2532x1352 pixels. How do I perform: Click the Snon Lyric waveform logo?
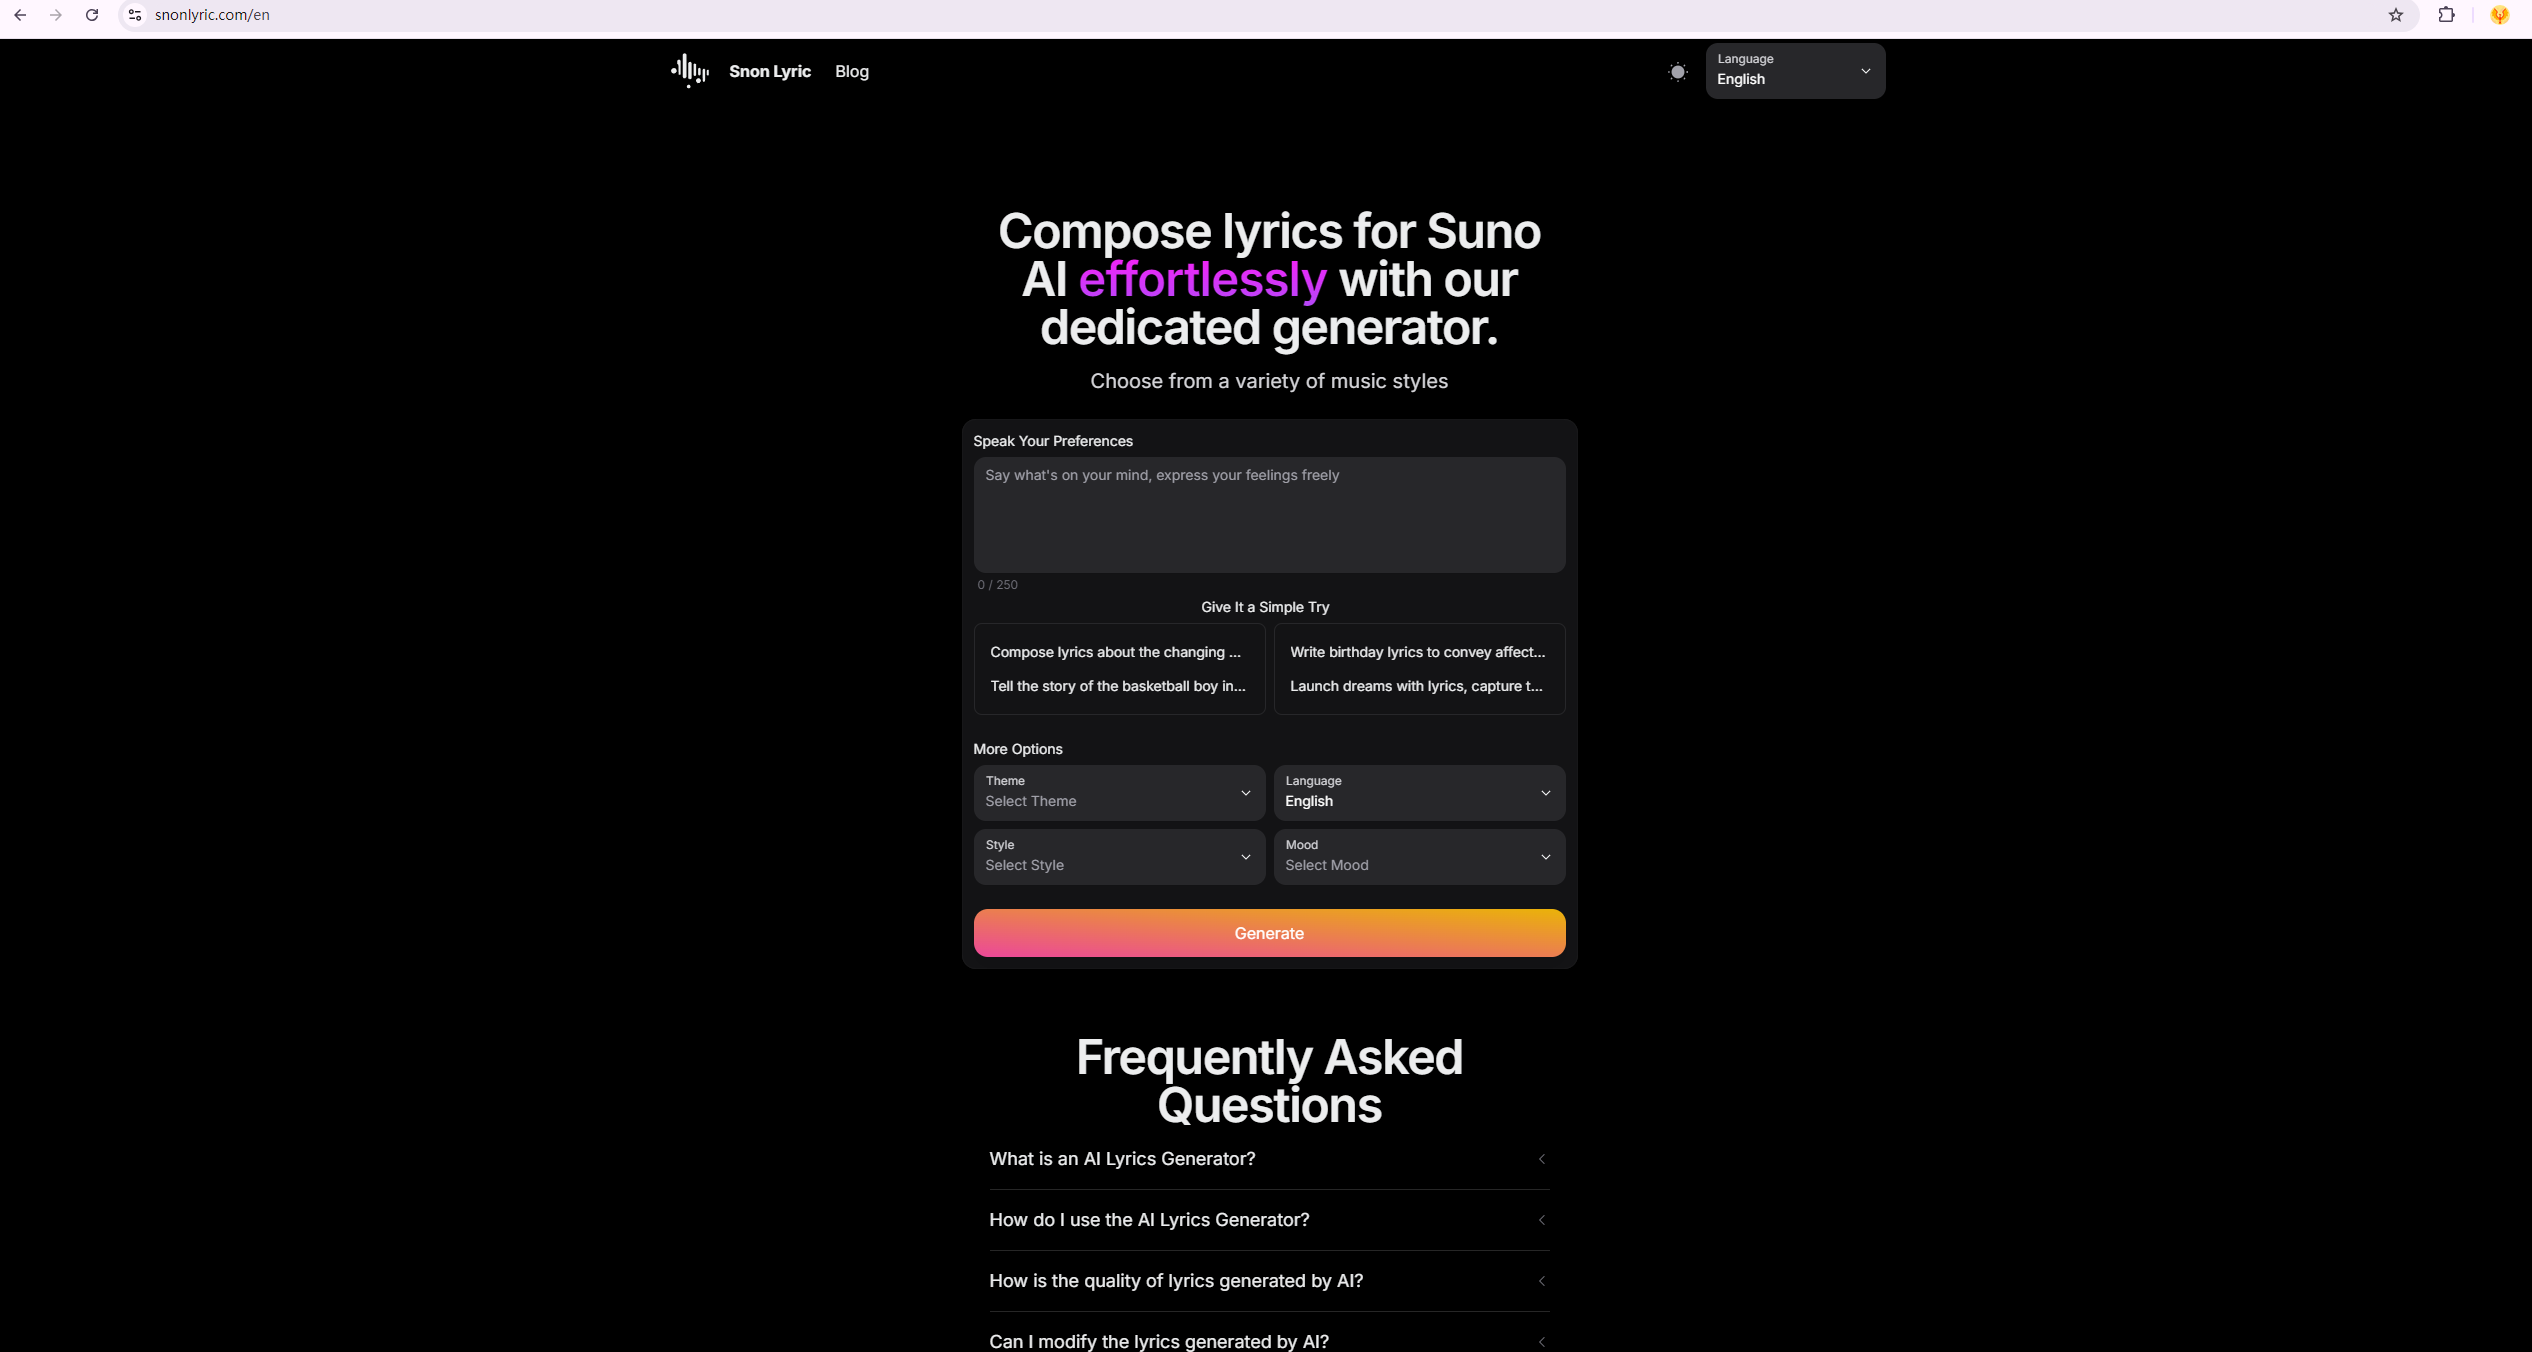[x=688, y=70]
